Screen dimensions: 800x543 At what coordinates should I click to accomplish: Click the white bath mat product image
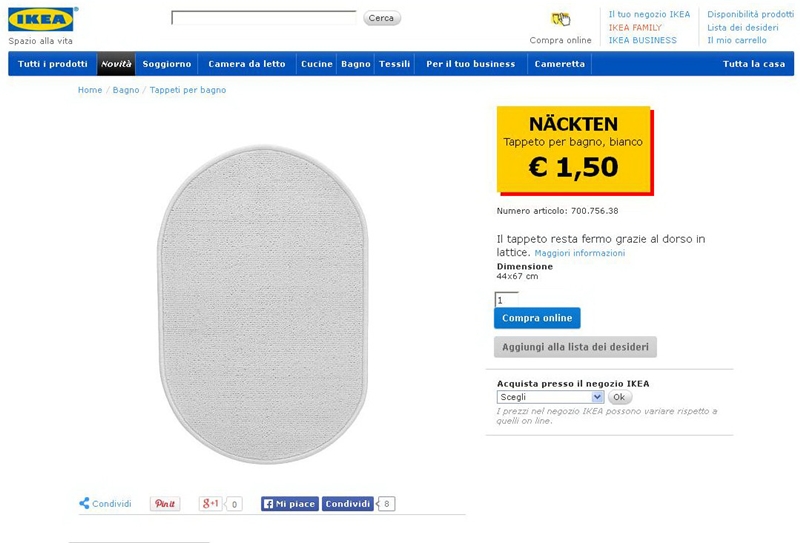click(x=264, y=304)
